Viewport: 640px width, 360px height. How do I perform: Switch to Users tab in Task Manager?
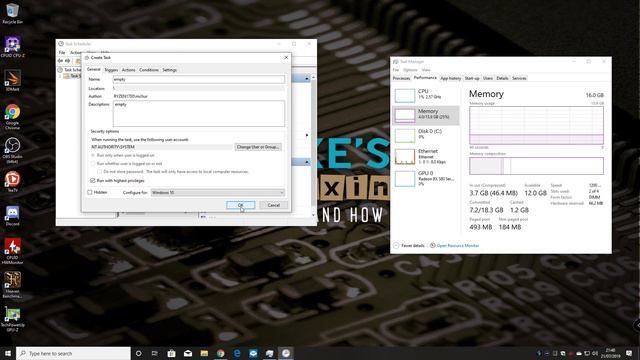point(488,78)
